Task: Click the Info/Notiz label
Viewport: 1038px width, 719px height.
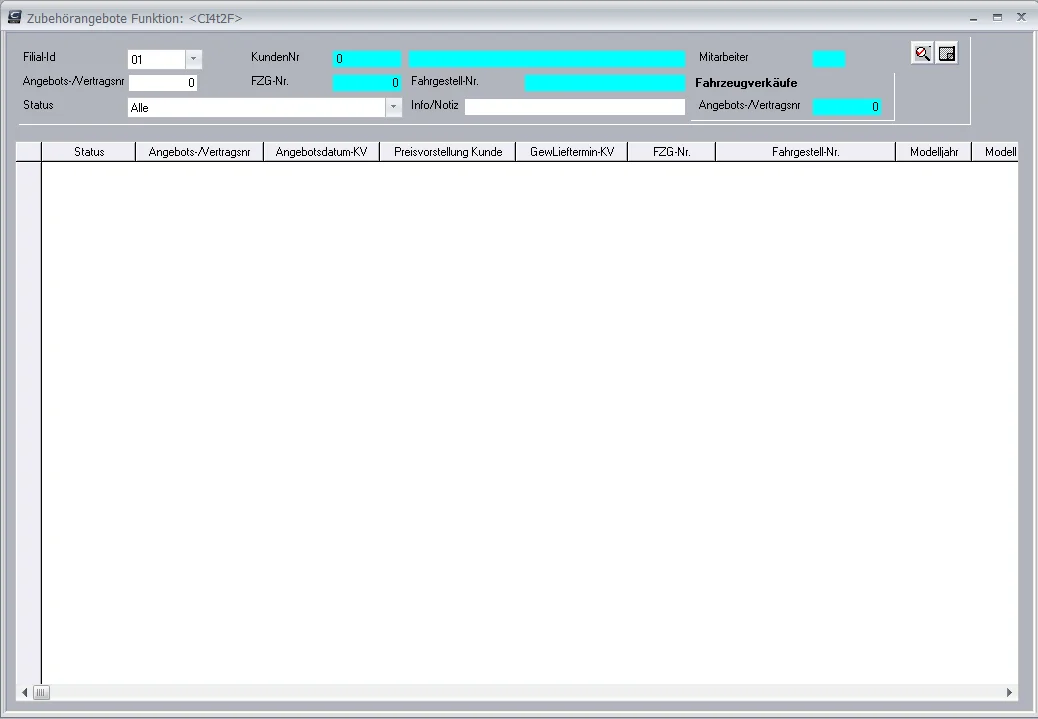Action: [434, 105]
